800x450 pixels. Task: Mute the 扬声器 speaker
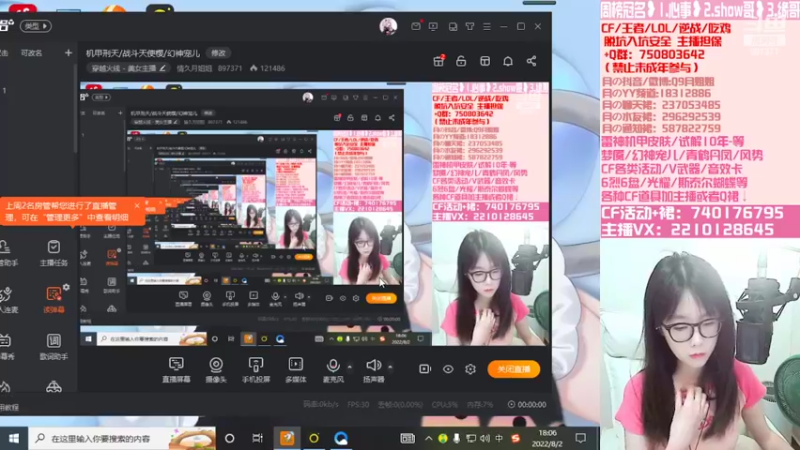pyautogui.click(x=373, y=369)
